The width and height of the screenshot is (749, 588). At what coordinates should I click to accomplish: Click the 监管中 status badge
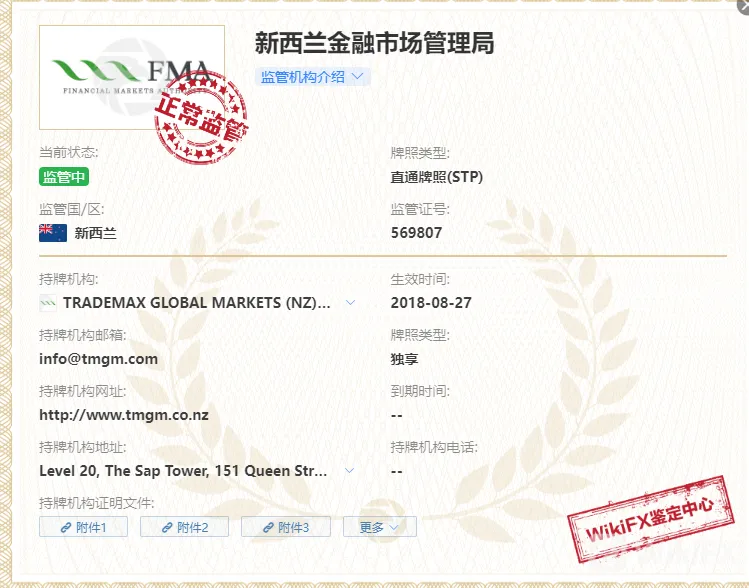click(64, 177)
